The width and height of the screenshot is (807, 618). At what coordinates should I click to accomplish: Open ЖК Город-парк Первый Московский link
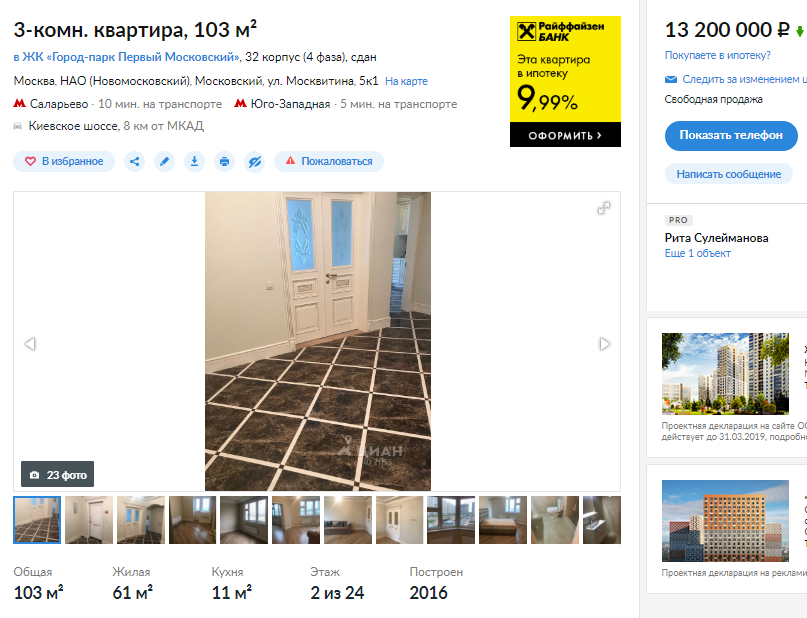click(127, 57)
